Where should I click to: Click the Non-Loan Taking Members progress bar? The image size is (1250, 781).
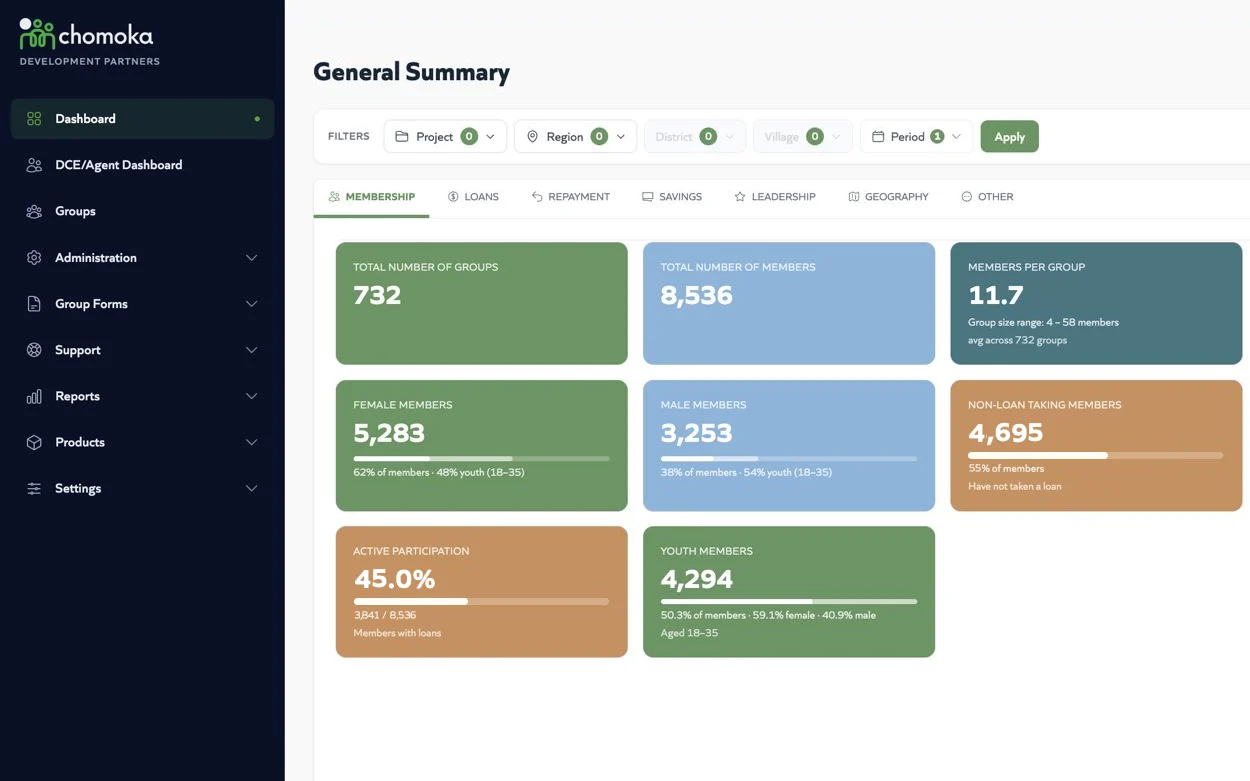[1095, 455]
